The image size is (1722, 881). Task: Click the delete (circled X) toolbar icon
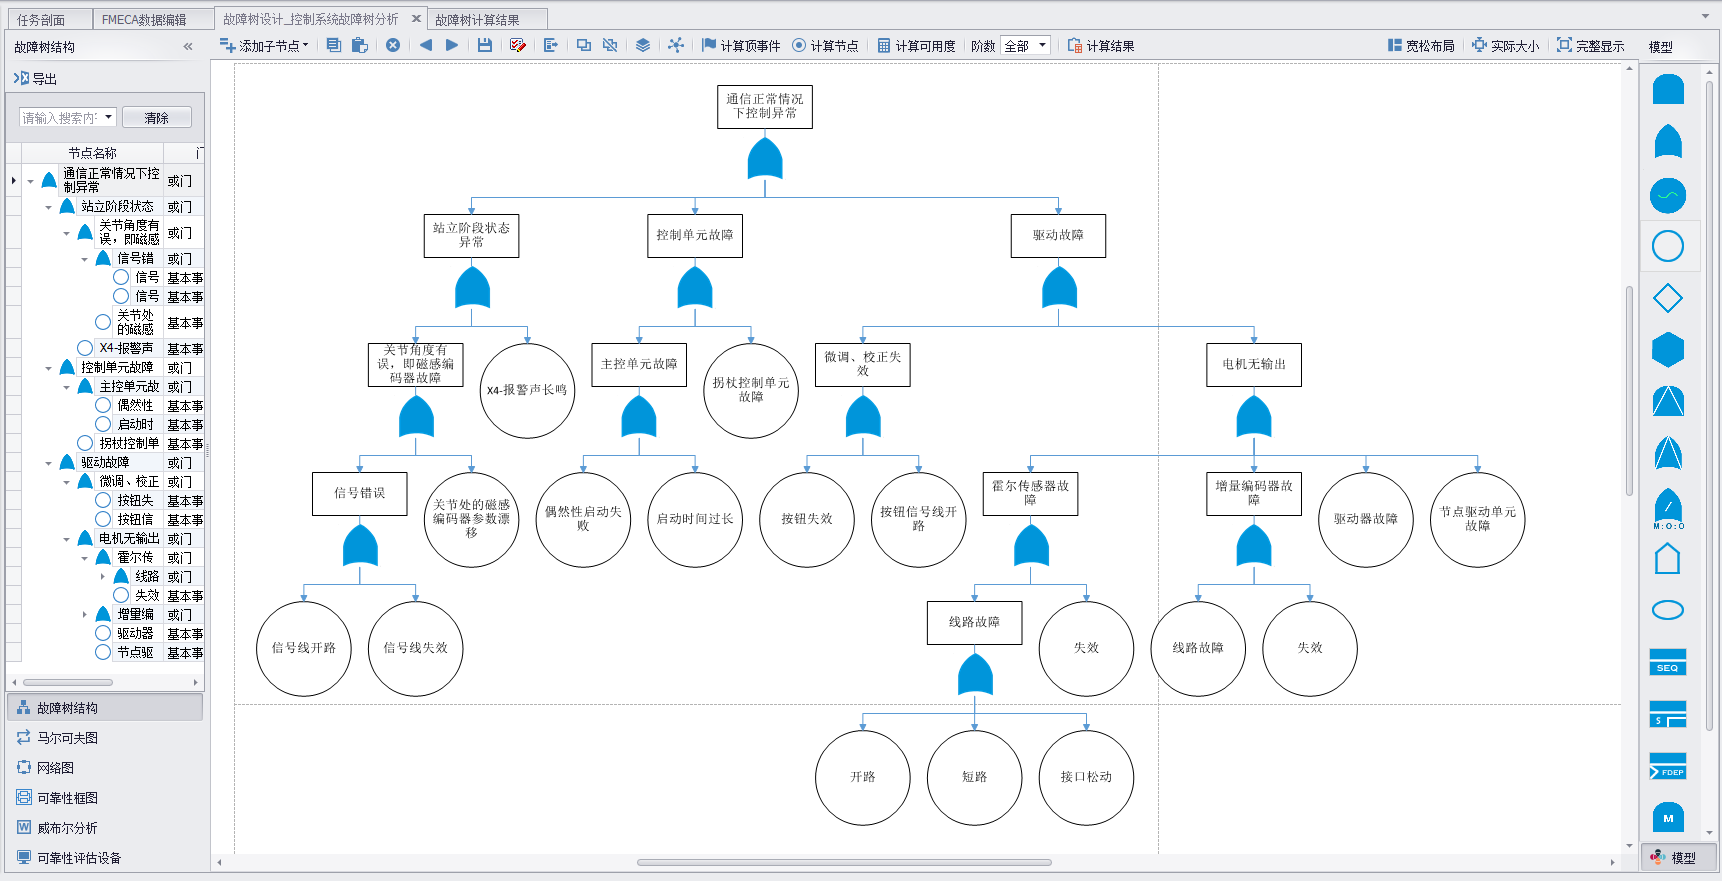(x=393, y=45)
